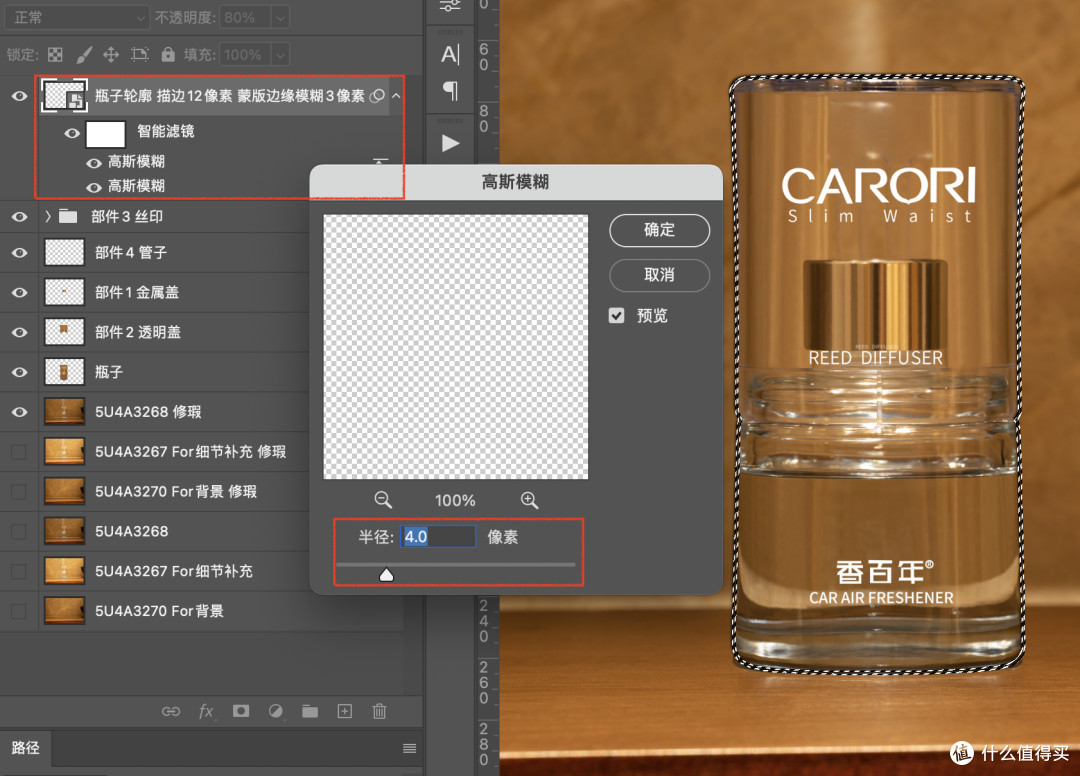The width and height of the screenshot is (1080, 776).
Task: Collapse the top layer's smart filter list
Action: tap(396, 96)
